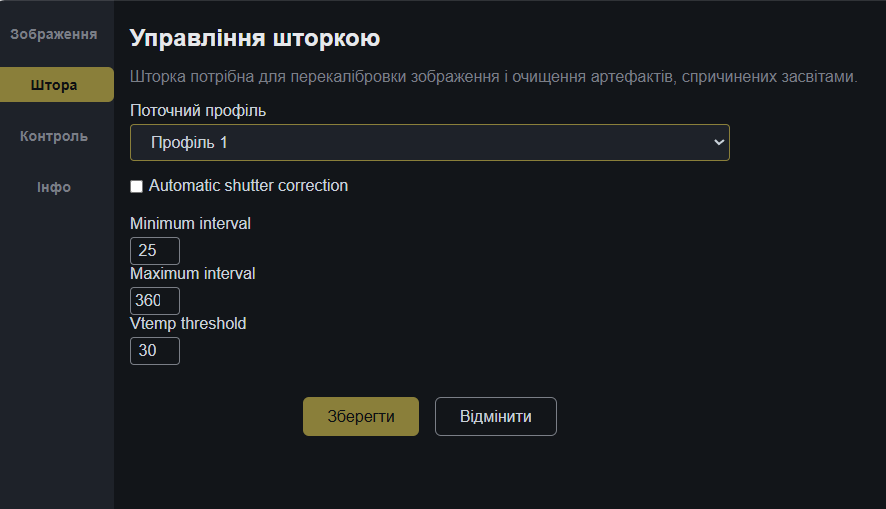Click the Automatic shutter correction label text

click(x=248, y=185)
